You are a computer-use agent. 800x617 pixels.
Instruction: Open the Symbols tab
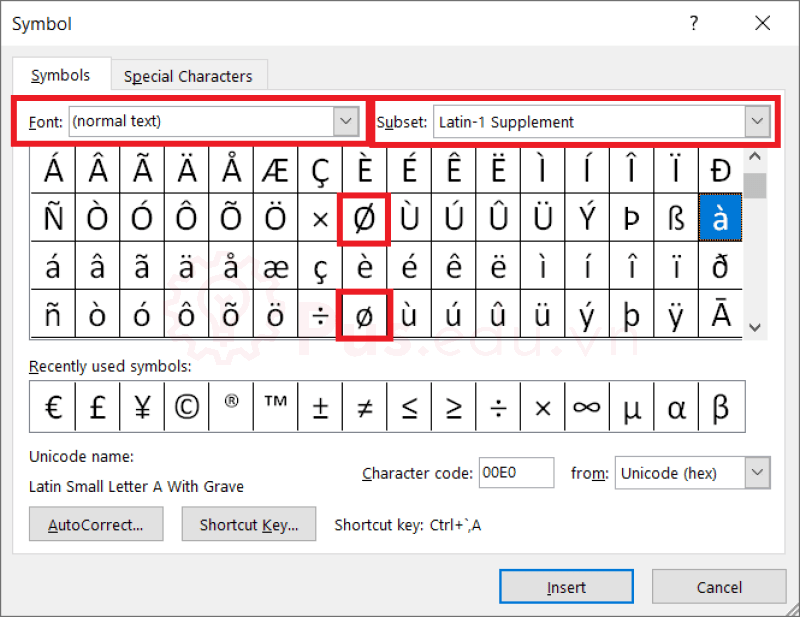tap(61, 76)
